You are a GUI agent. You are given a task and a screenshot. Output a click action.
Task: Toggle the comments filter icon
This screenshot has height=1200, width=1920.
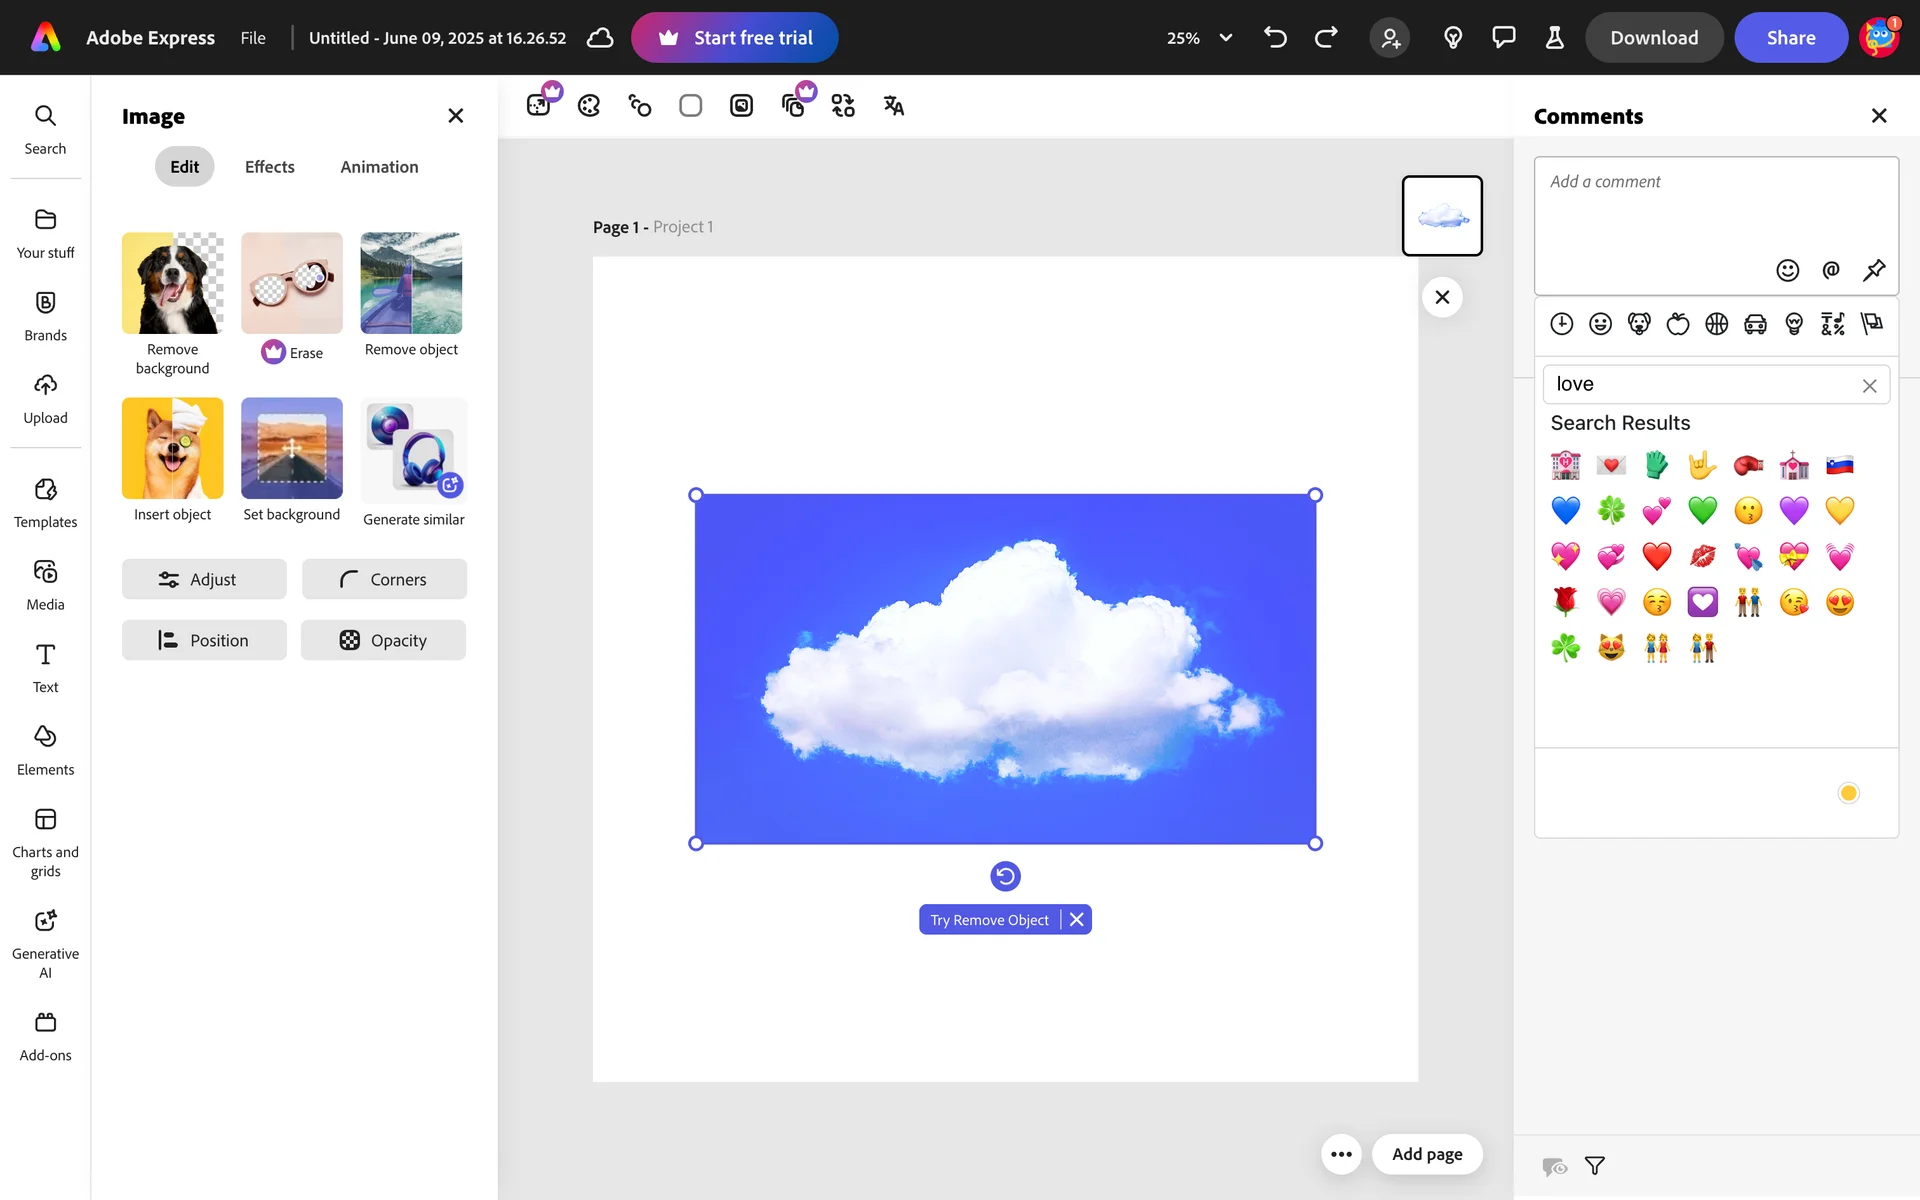pyautogui.click(x=1595, y=1166)
